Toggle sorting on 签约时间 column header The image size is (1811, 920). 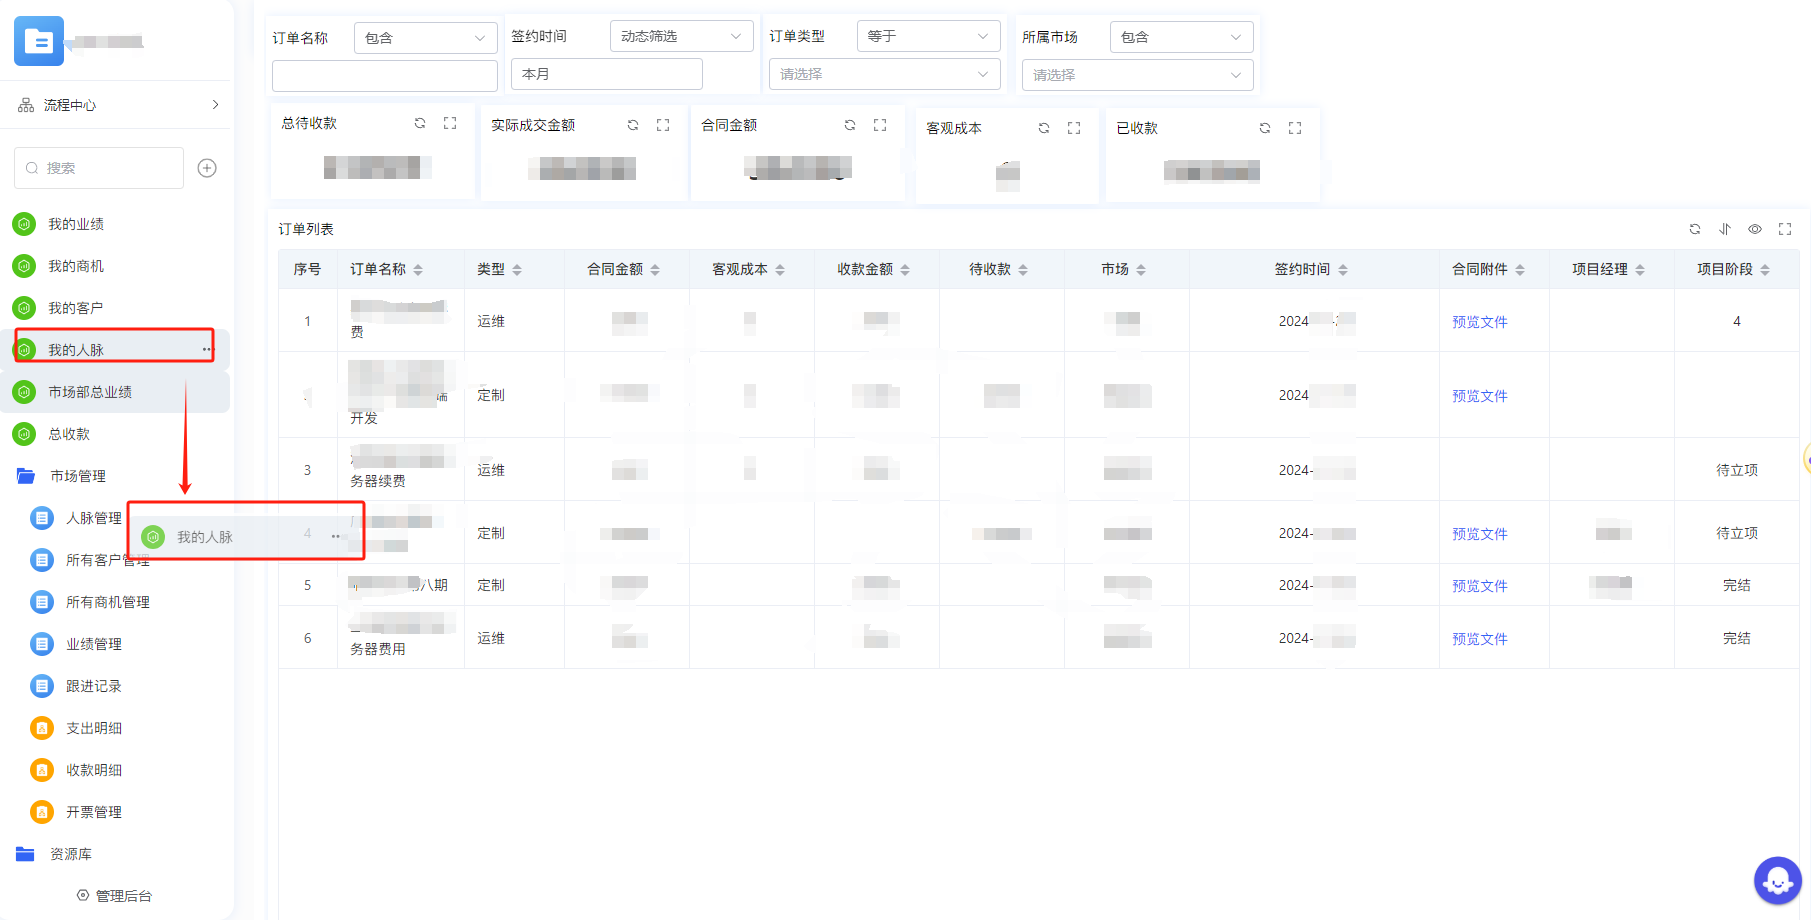1343,270
